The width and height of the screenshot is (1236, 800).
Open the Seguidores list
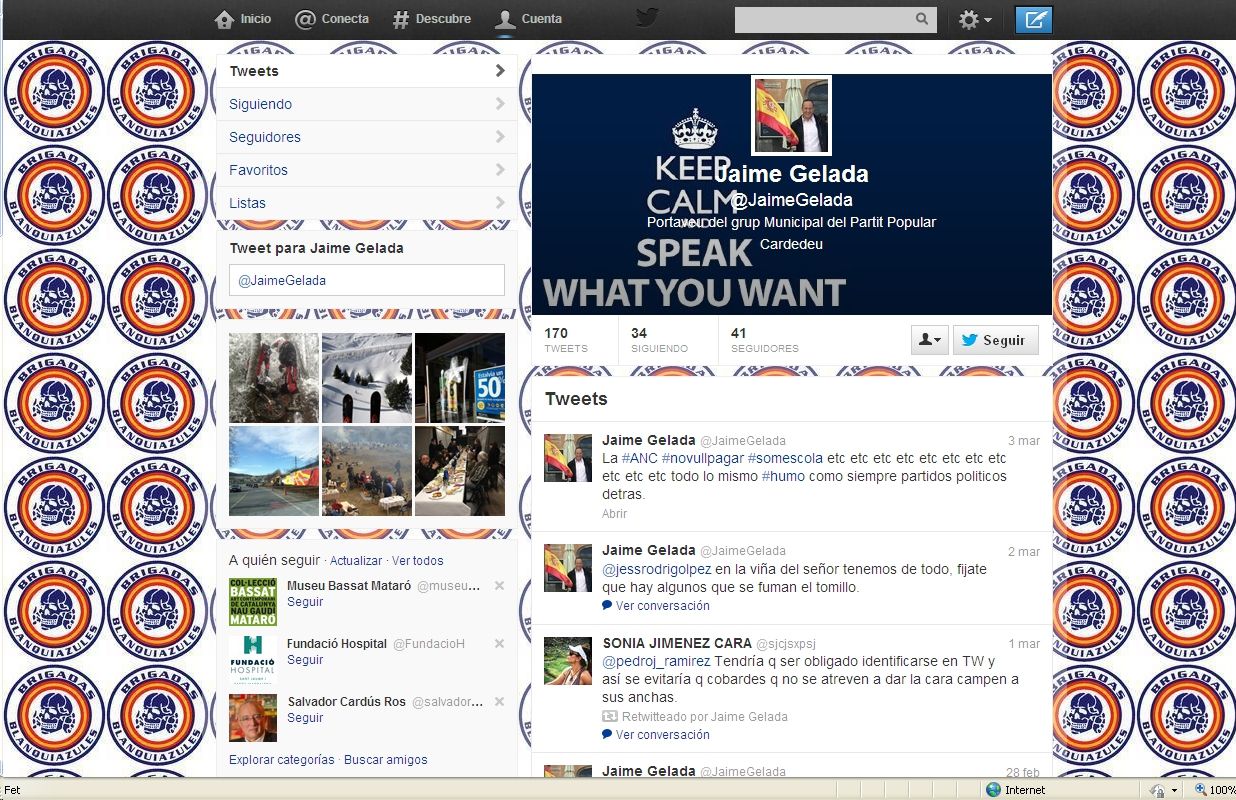(x=366, y=137)
